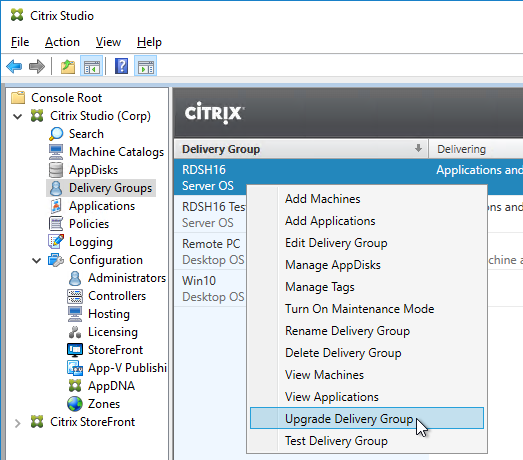
Task: Choose Add Applications from context menu
Action: coord(367,221)
